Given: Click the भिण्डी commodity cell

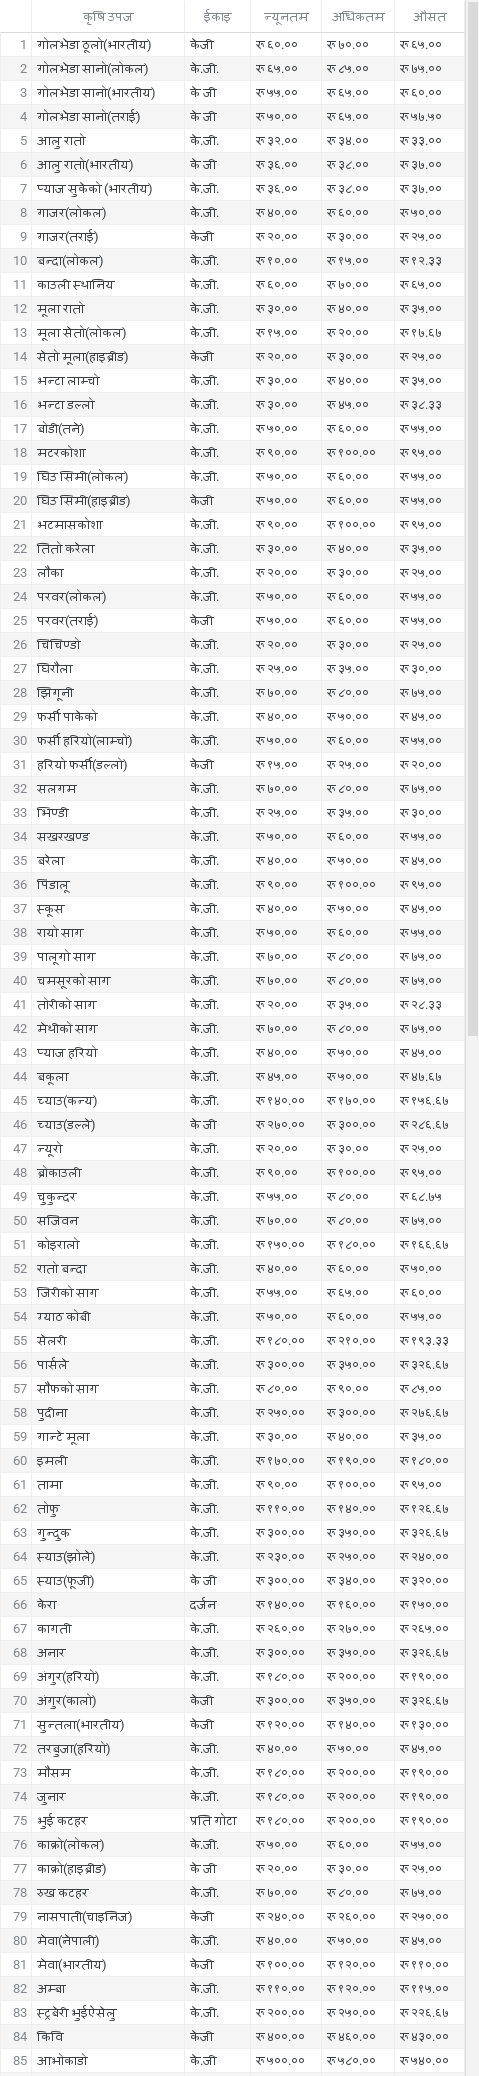Looking at the screenshot, I should tap(108, 812).
